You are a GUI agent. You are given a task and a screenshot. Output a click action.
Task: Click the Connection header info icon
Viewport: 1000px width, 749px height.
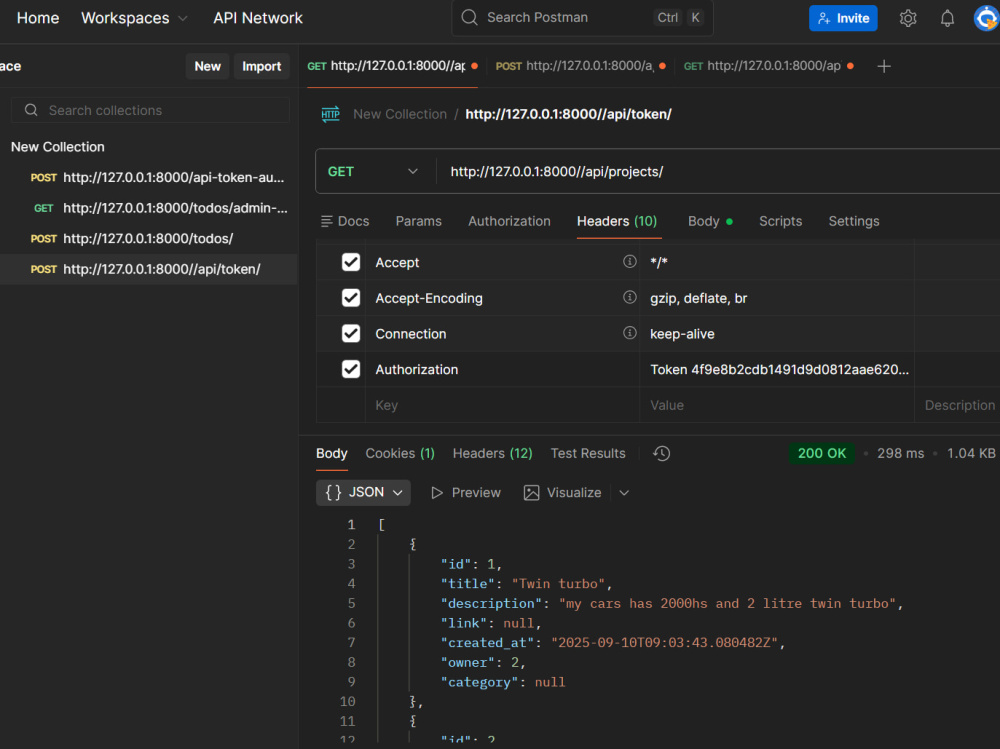coord(629,333)
